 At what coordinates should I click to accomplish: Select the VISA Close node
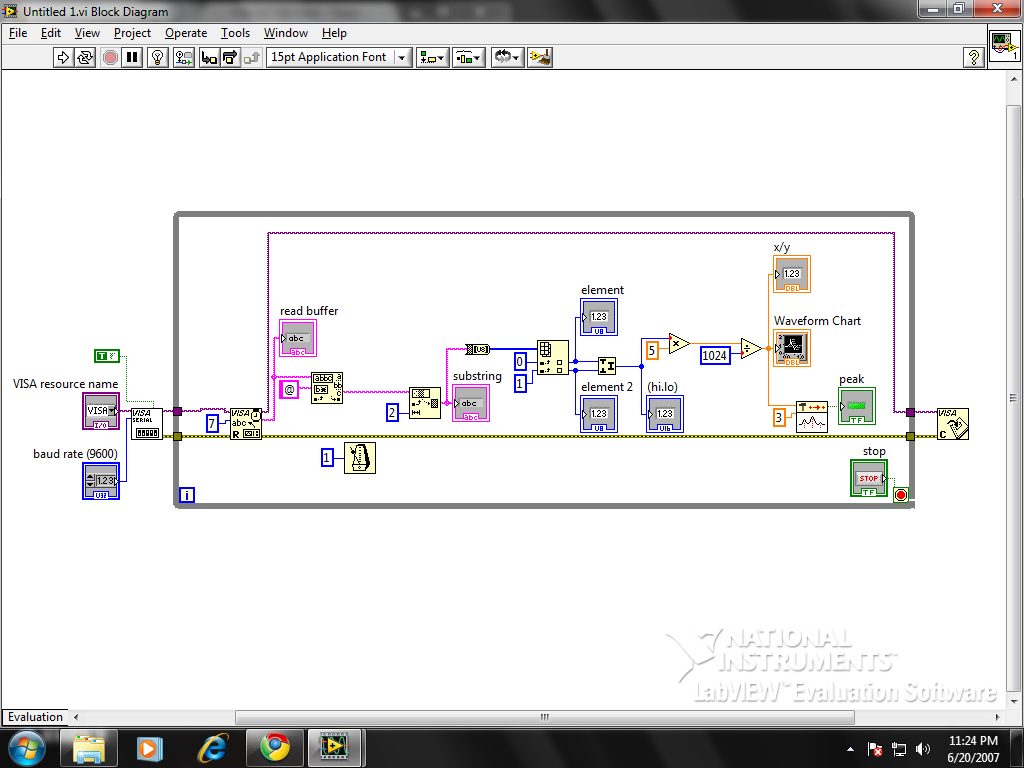click(953, 424)
